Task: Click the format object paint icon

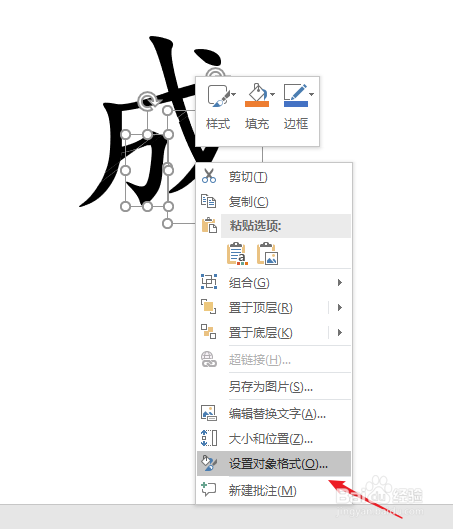Action: tap(209, 463)
